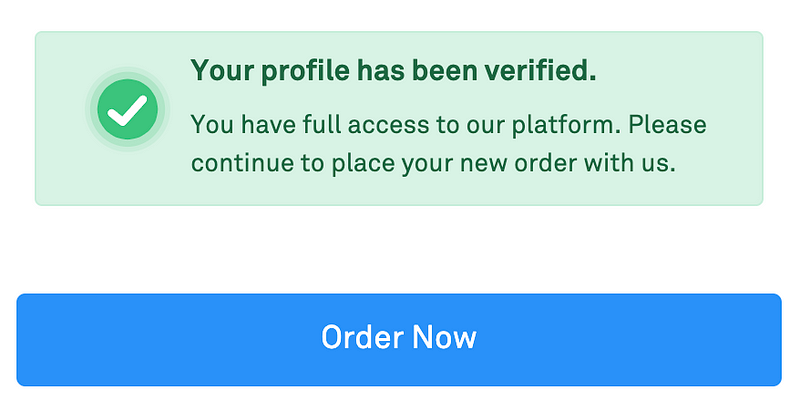Click the banner space below the checkmark icon
The height and width of the screenshot is (412, 800).
tap(128, 177)
